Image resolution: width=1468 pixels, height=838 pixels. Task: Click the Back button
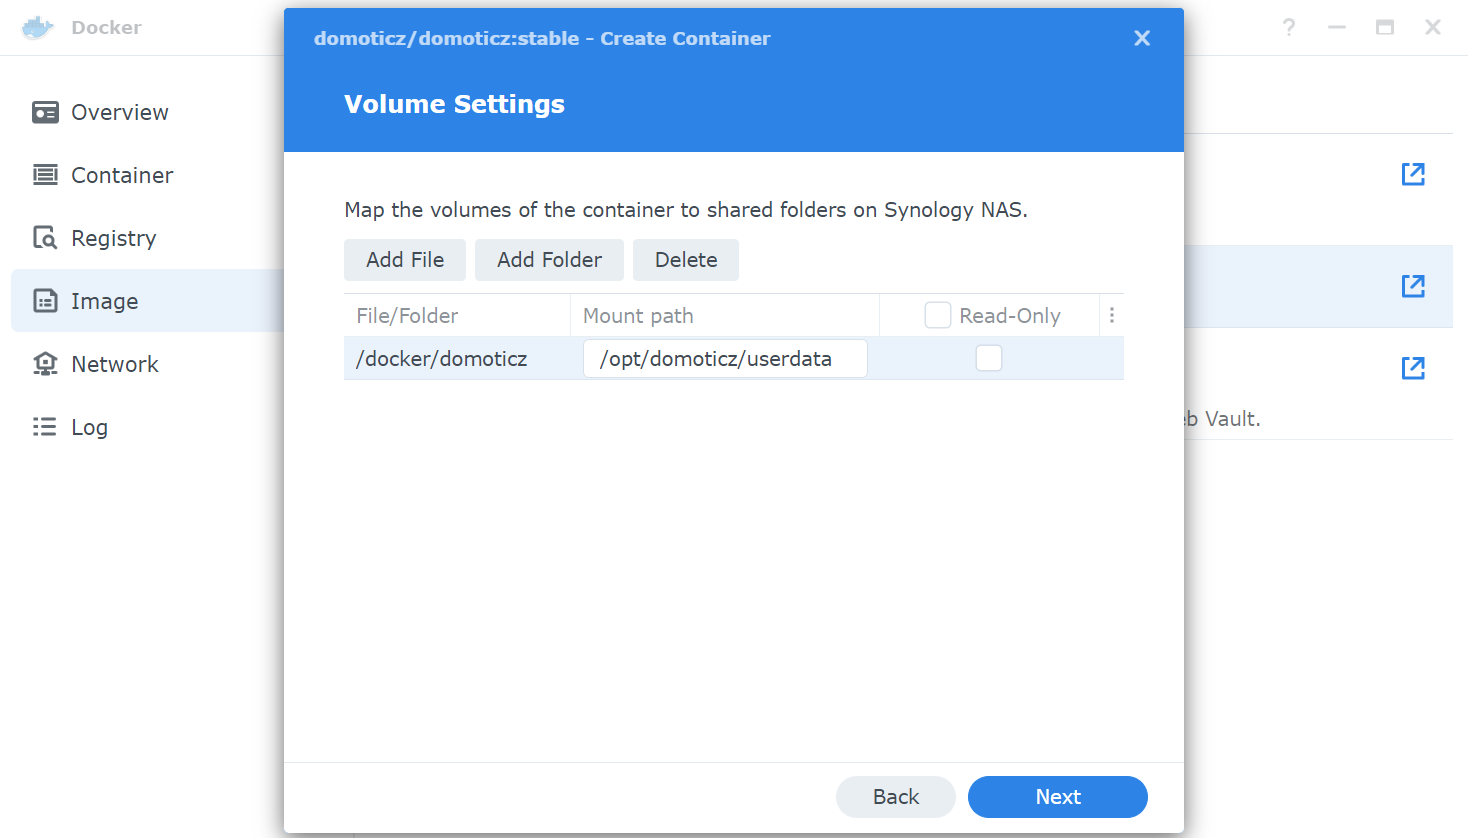pos(896,797)
